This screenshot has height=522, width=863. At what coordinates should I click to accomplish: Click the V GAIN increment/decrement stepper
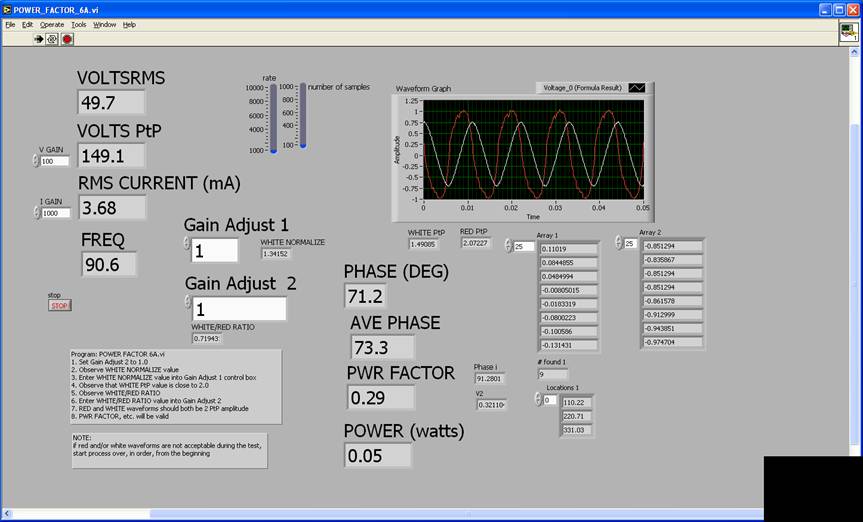point(36,161)
